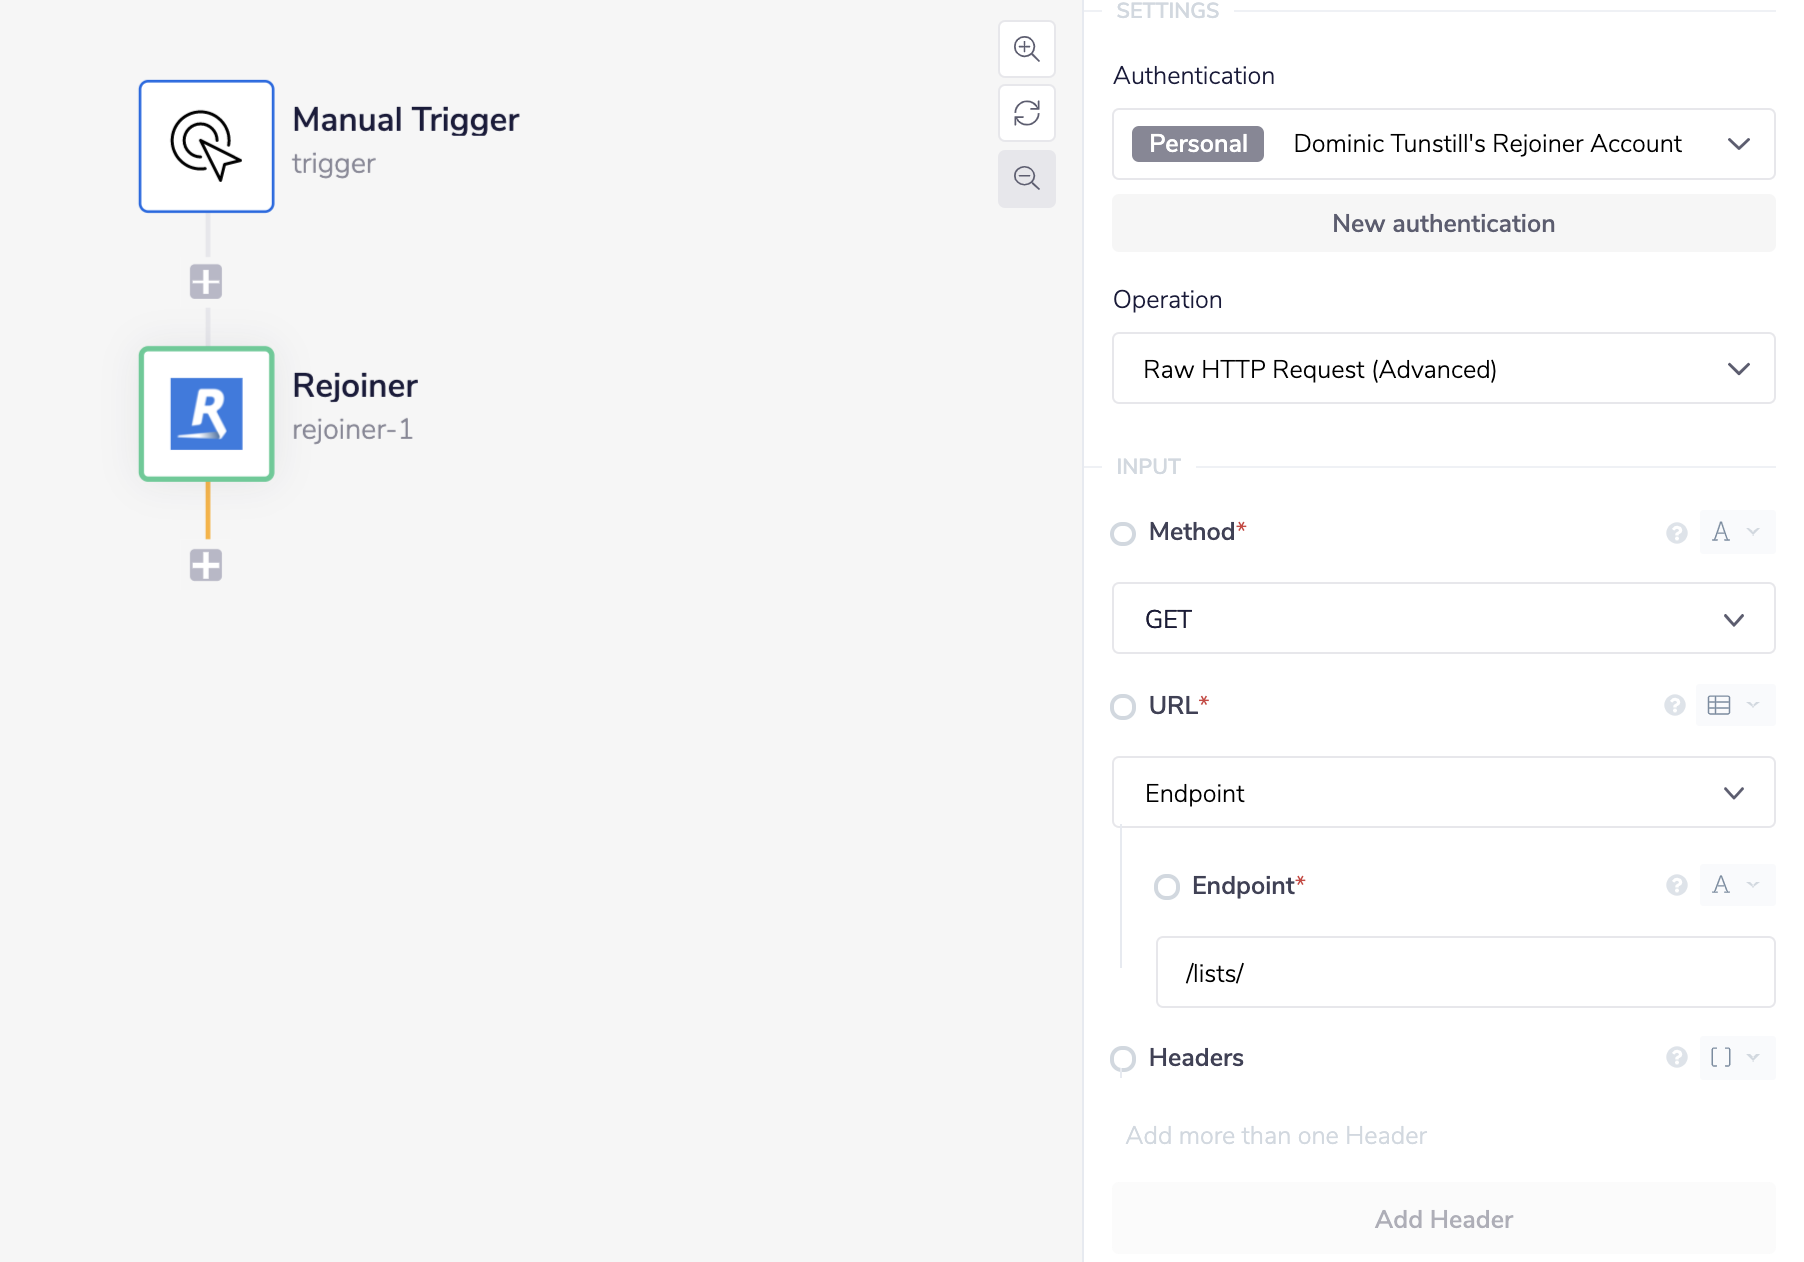The image size is (1804, 1262).
Task: Toggle the URL field radio circle
Action: pyautogui.click(x=1123, y=707)
